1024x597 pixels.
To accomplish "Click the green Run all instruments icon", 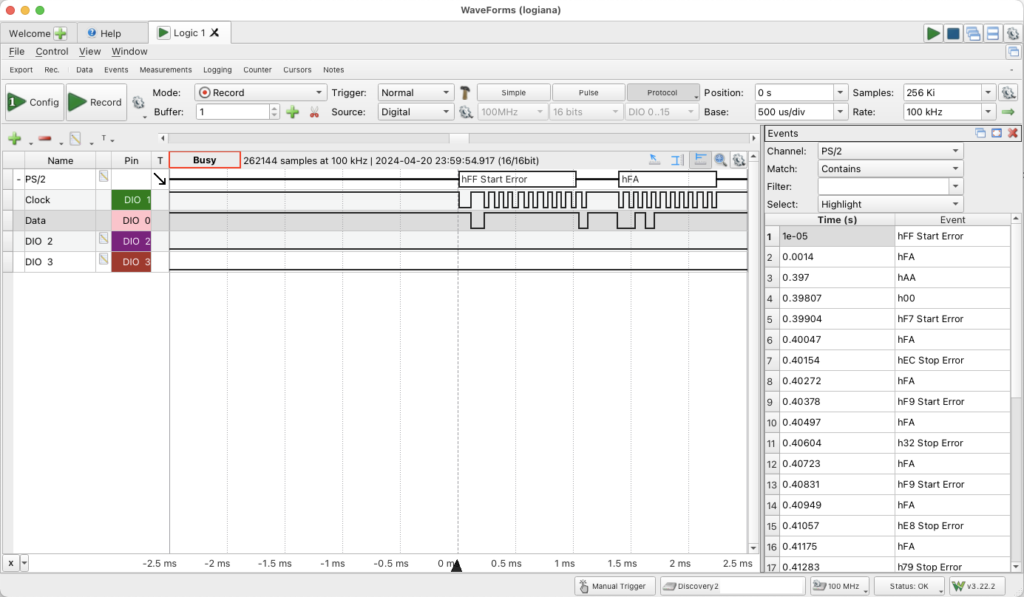I will tap(933, 33).
